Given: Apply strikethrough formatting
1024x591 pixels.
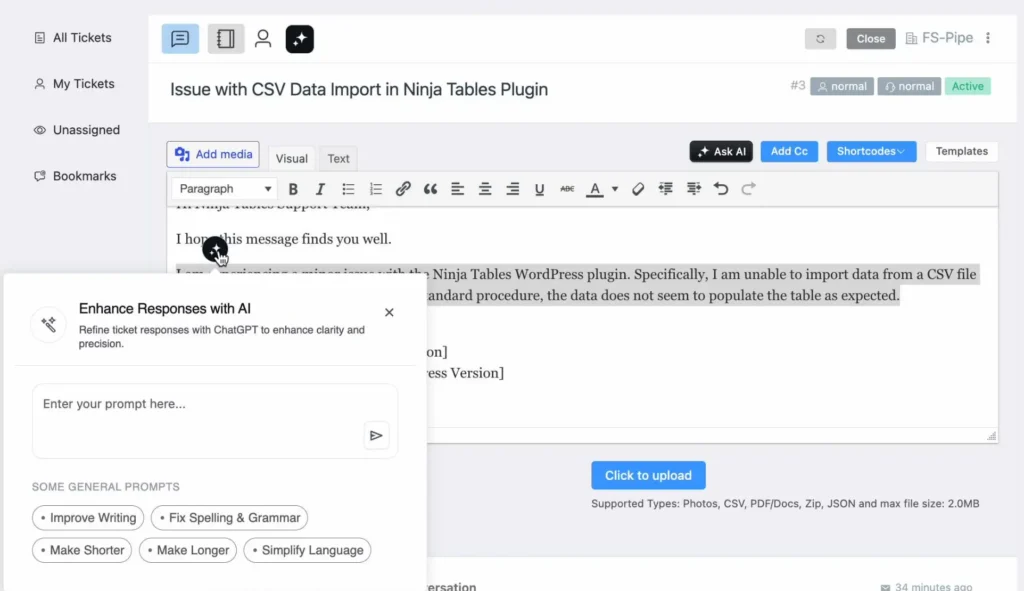Looking at the screenshot, I should (x=567, y=189).
